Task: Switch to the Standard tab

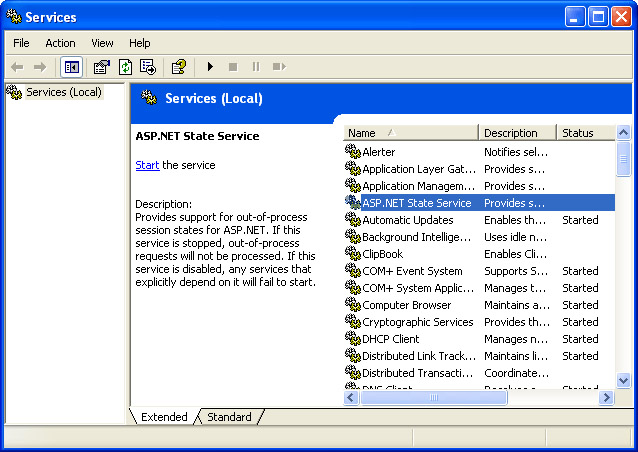Action: click(229, 417)
